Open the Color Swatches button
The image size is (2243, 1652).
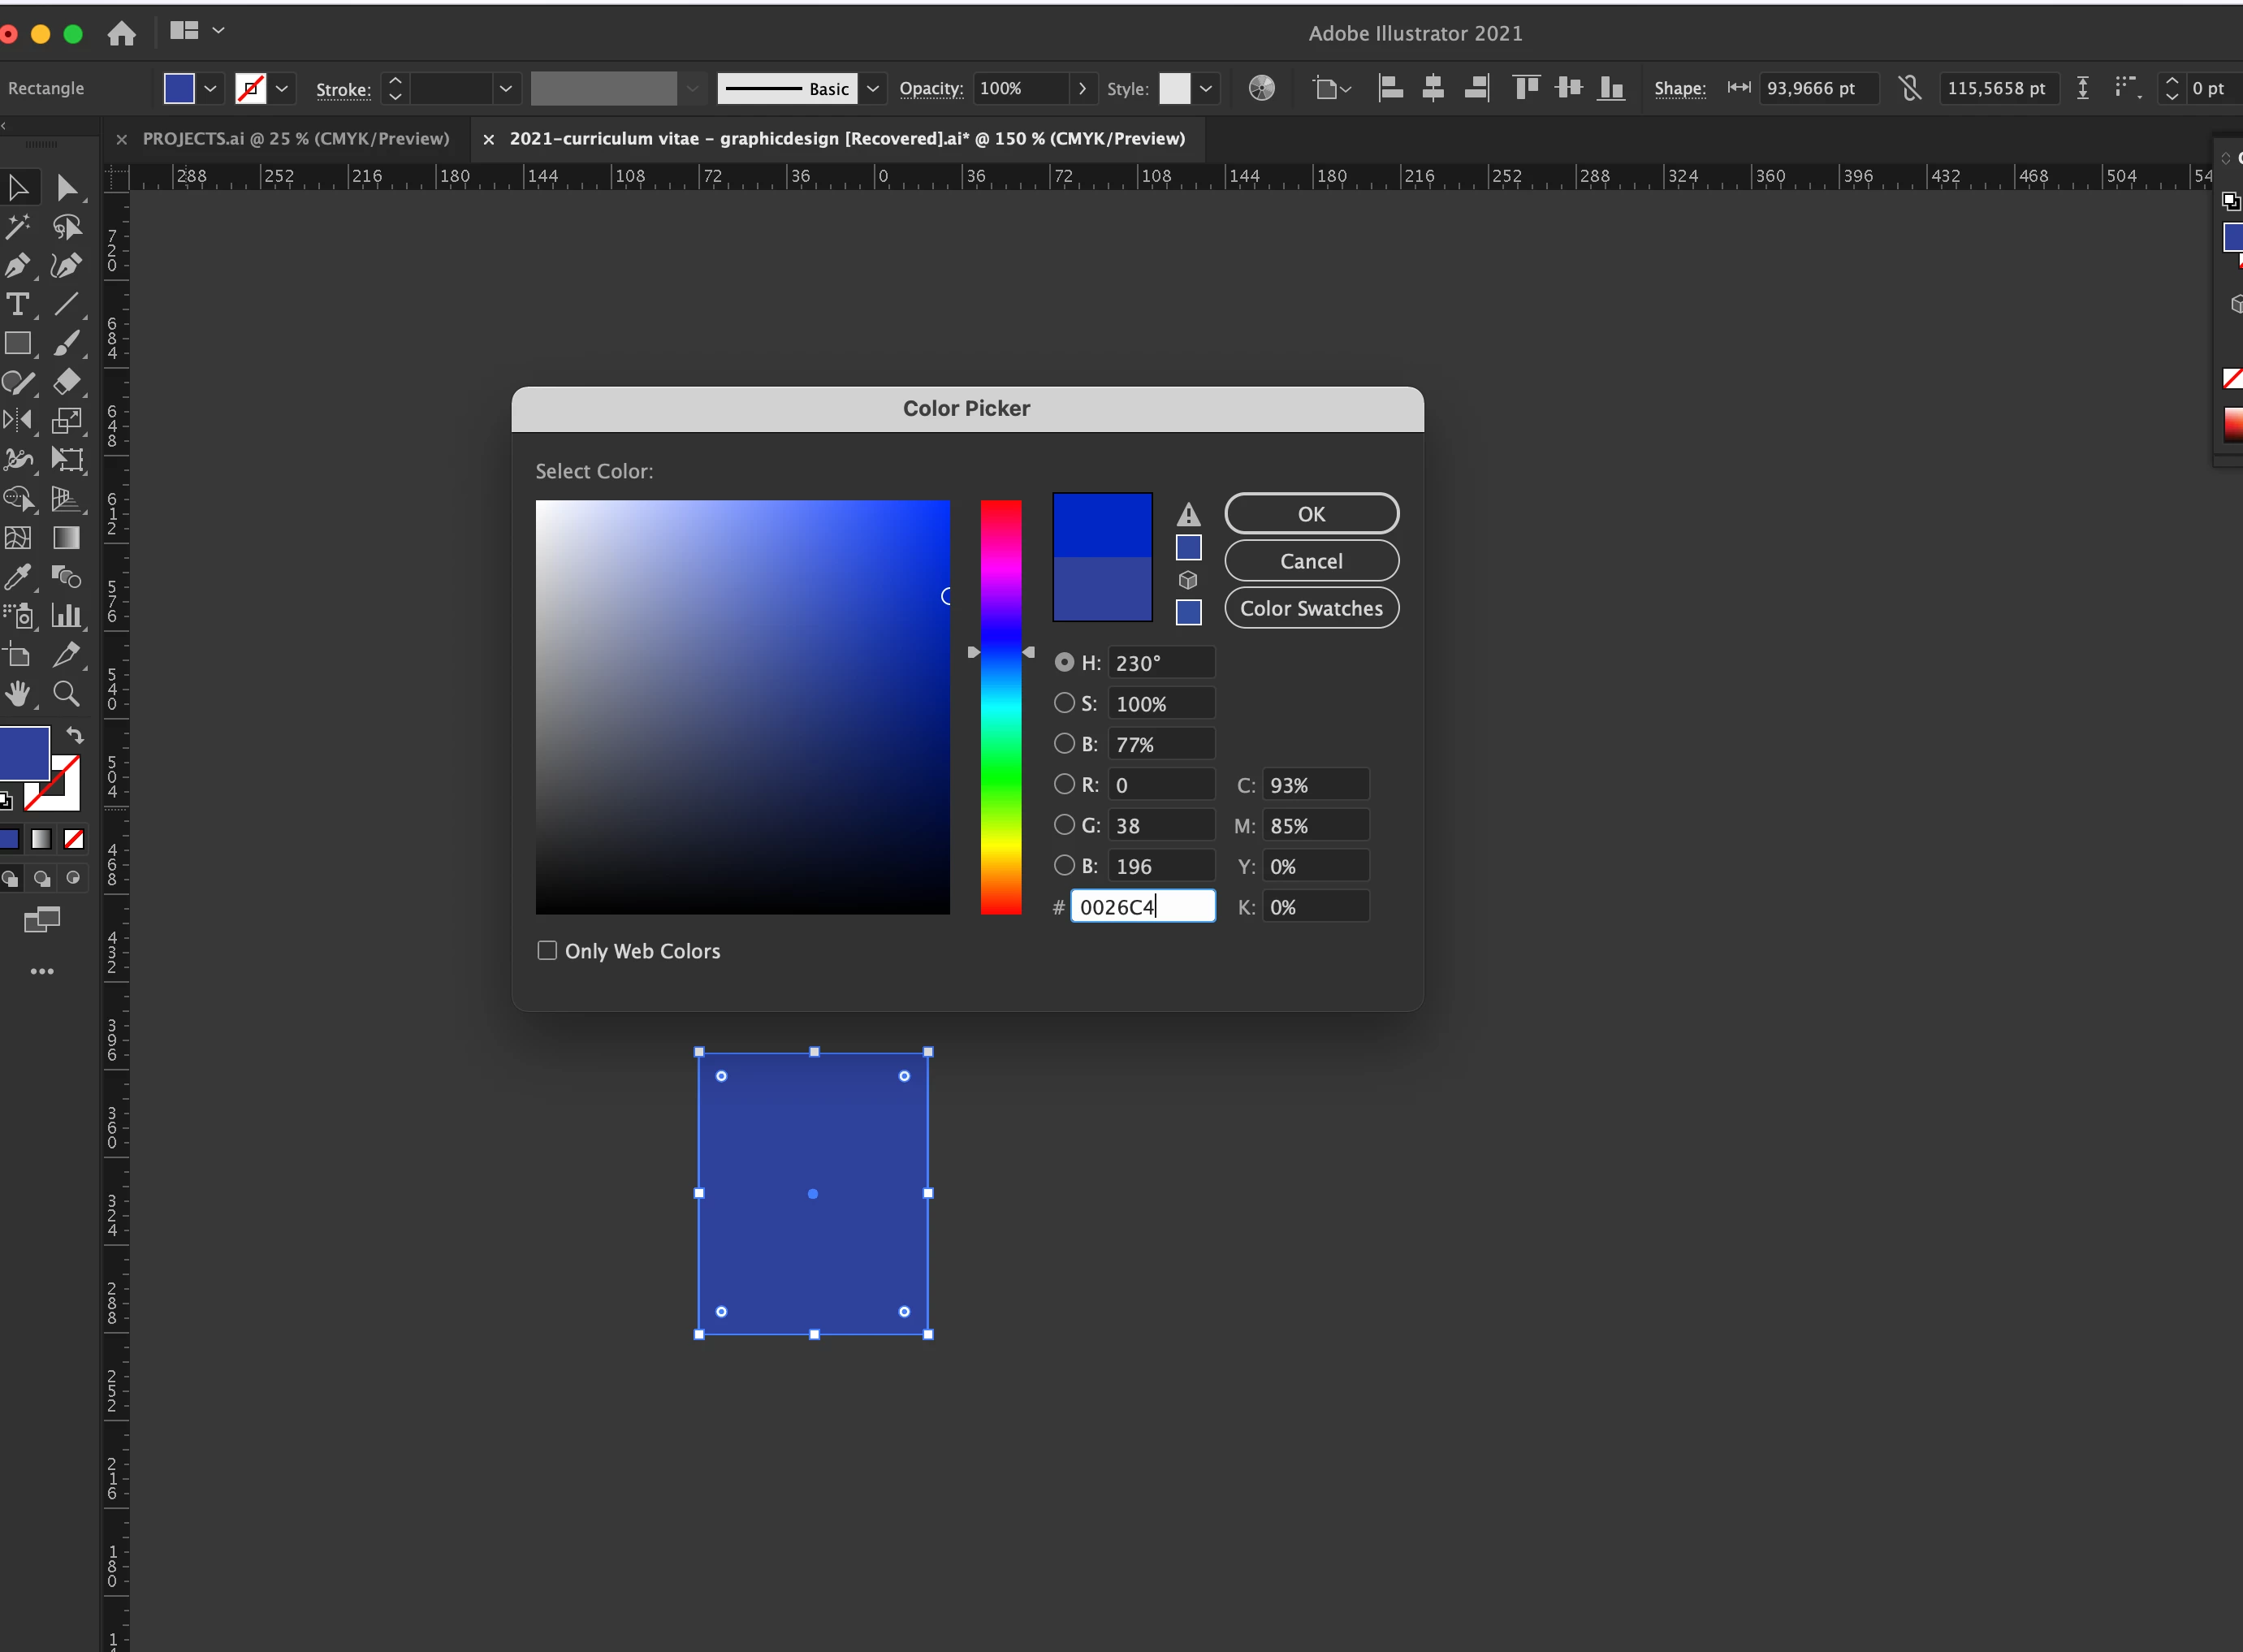(x=1311, y=608)
